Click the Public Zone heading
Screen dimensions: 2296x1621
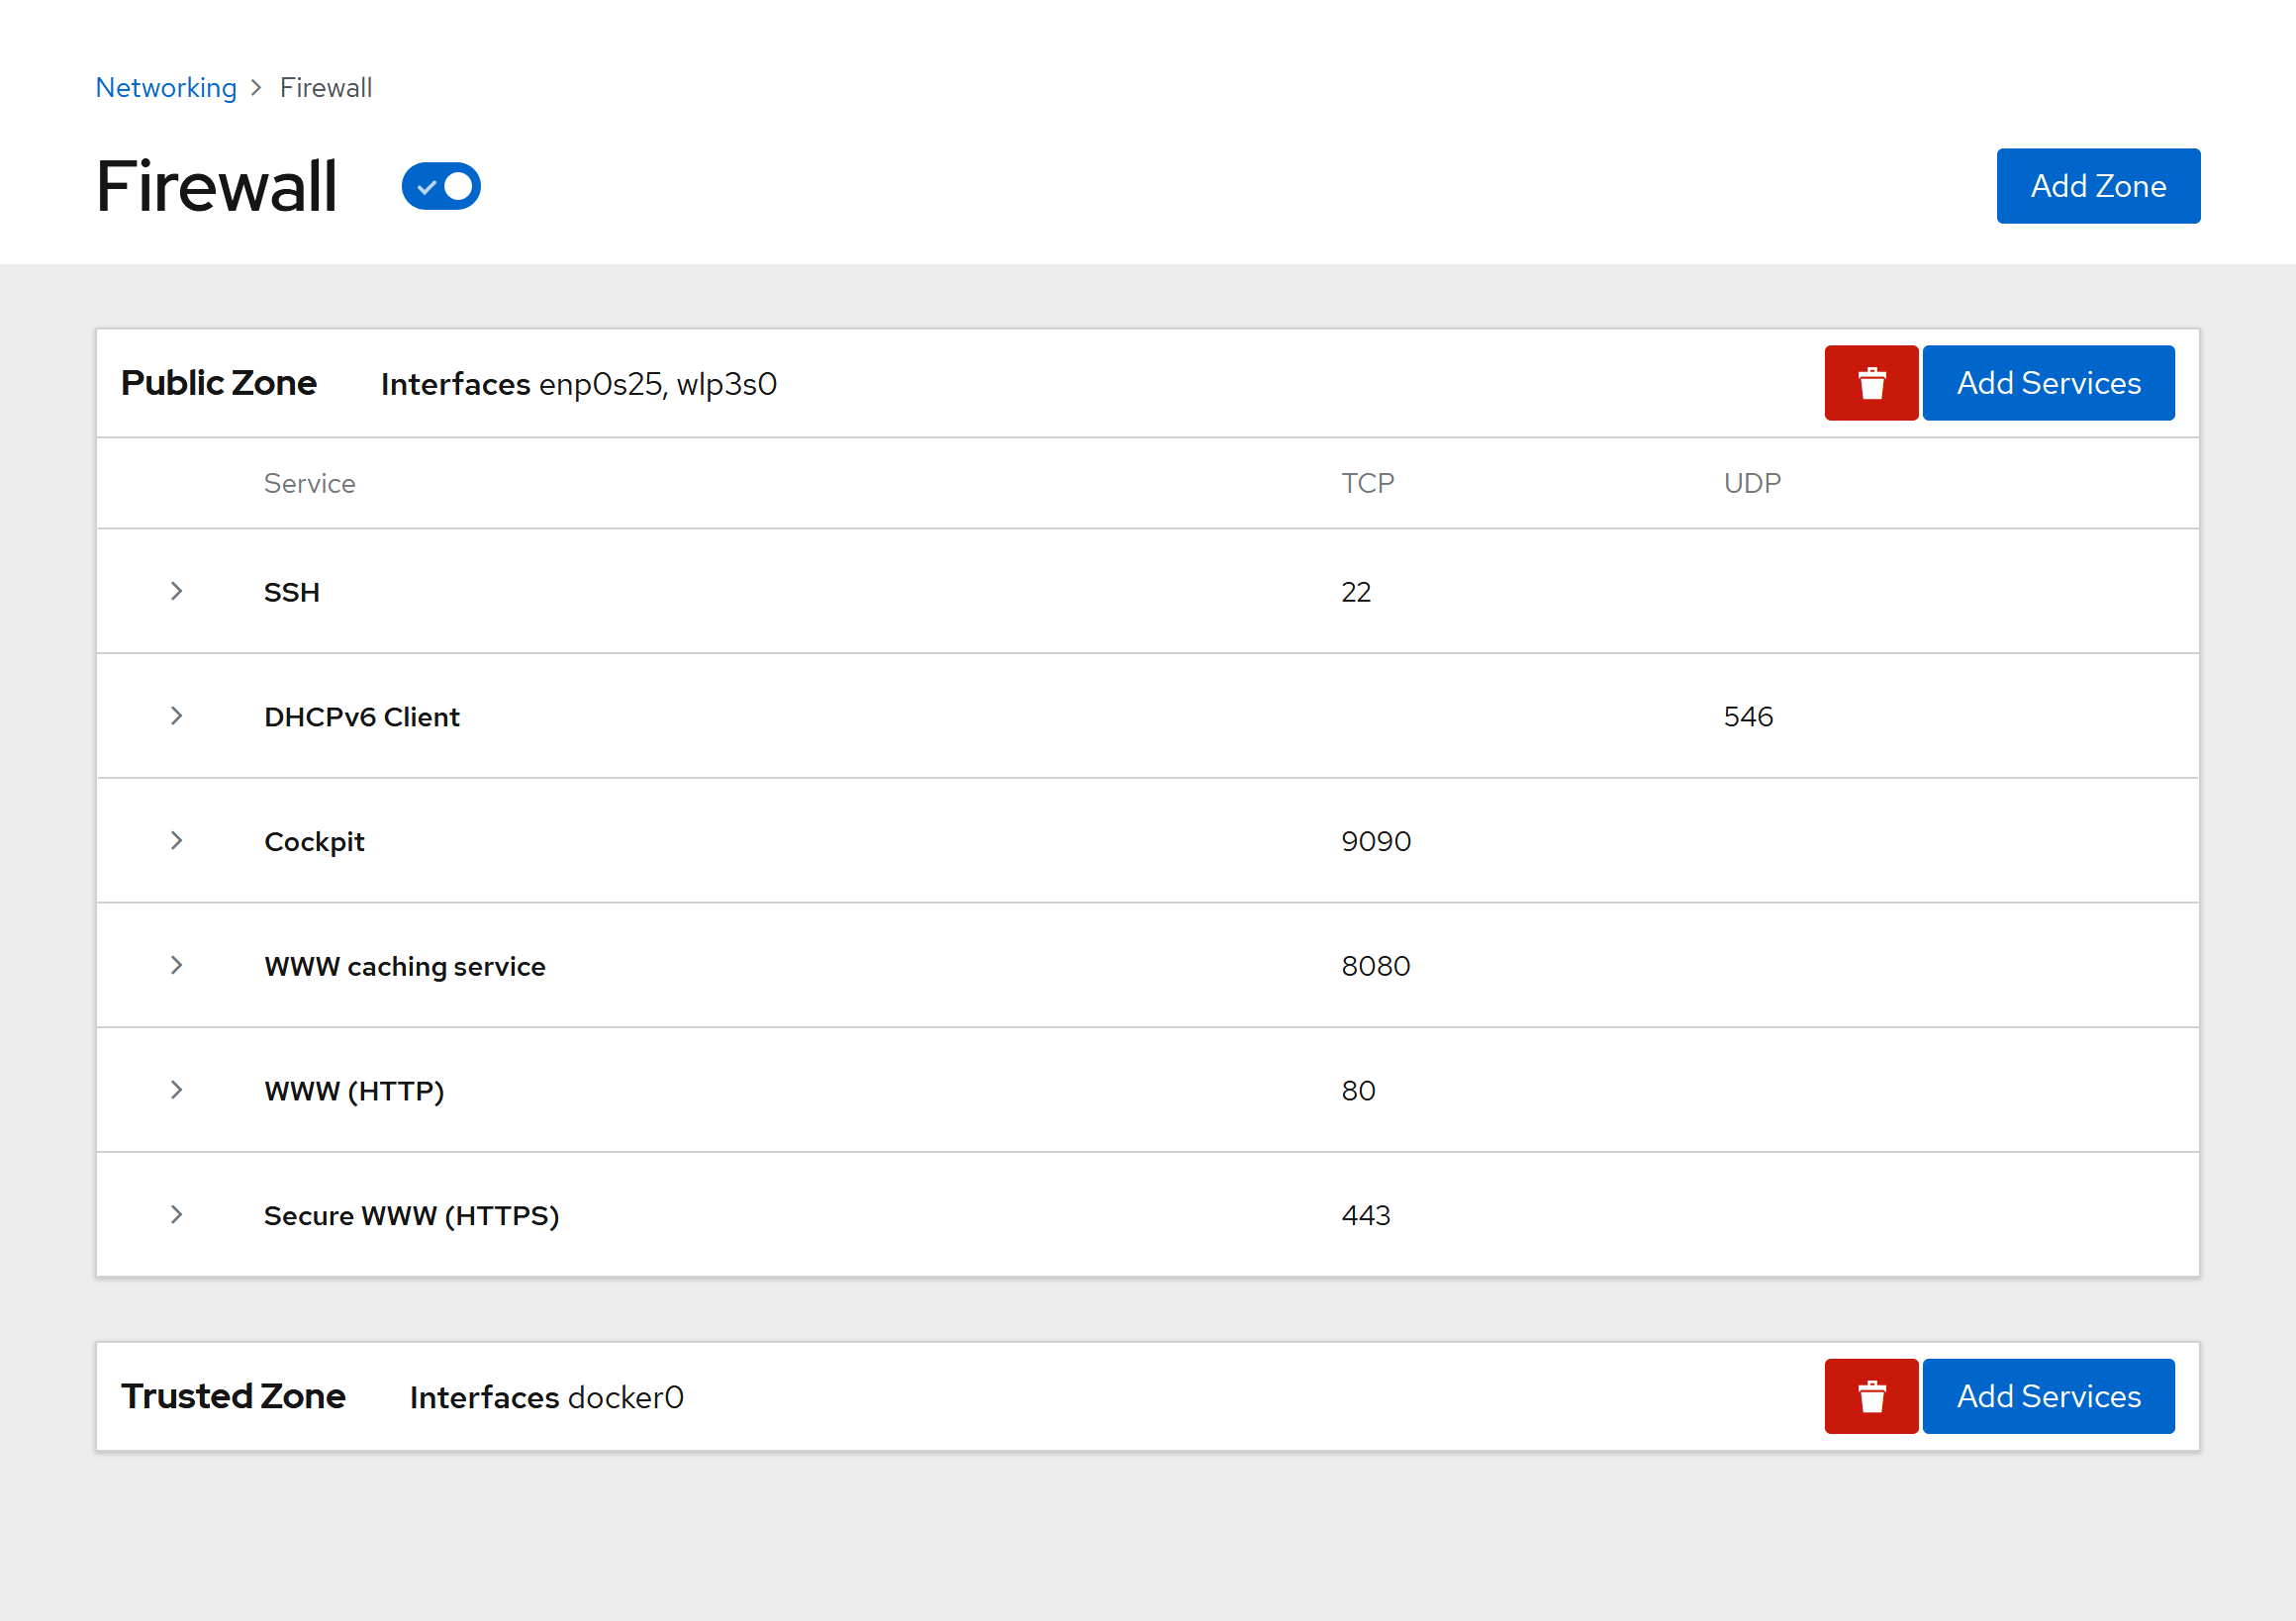tap(218, 383)
